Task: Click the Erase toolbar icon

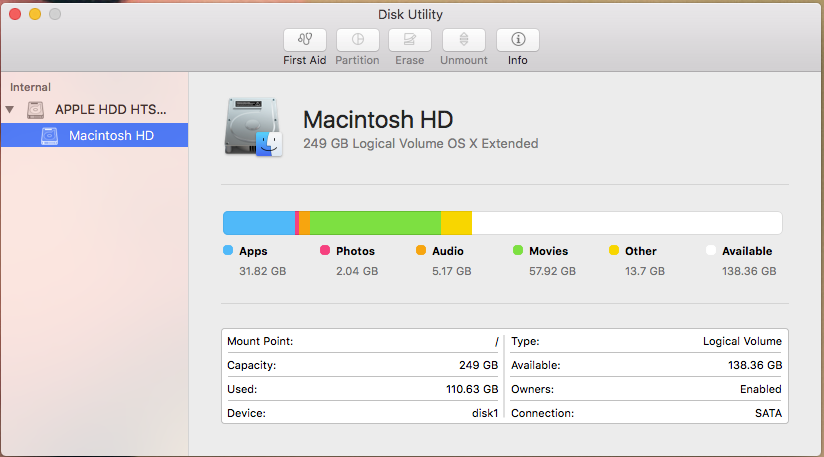Action: click(410, 40)
